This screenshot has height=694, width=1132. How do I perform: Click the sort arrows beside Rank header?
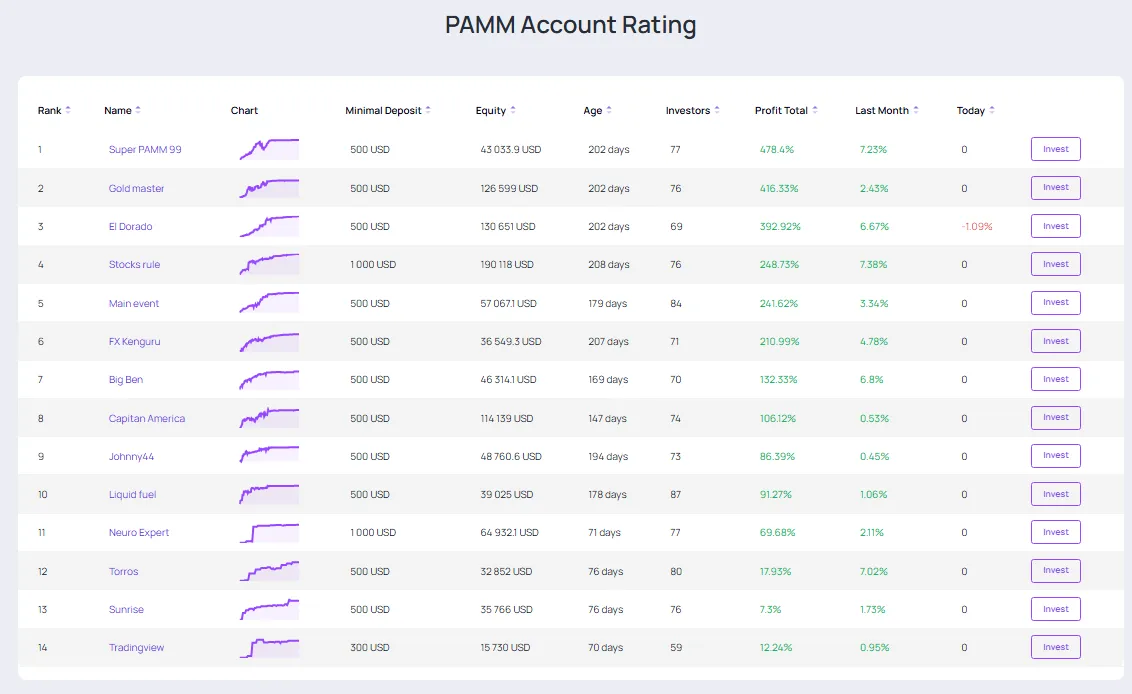(x=68, y=110)
